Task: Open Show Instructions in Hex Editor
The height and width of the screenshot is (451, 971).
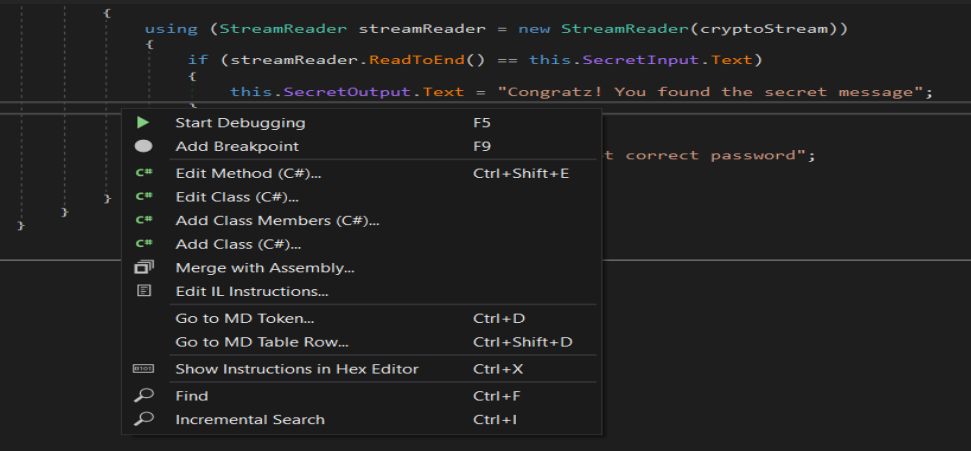Action: [296, 369]
